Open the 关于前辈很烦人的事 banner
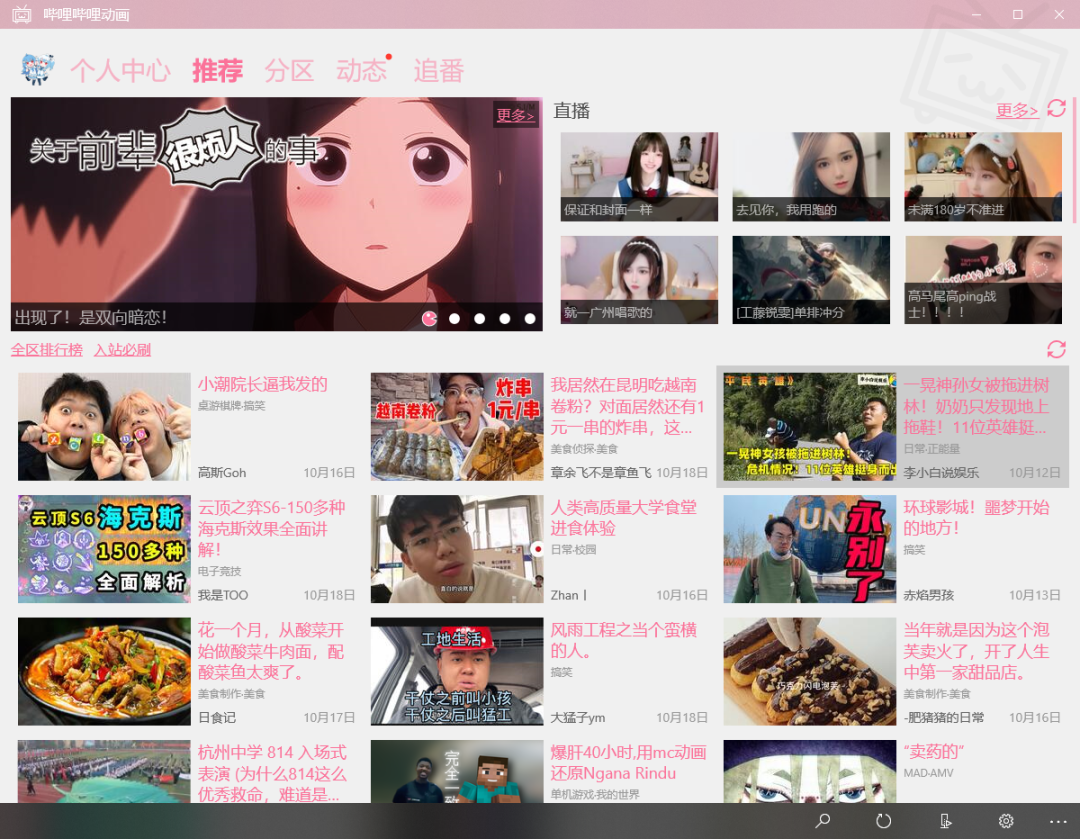The image size is (1080, 839). point(276,214)
